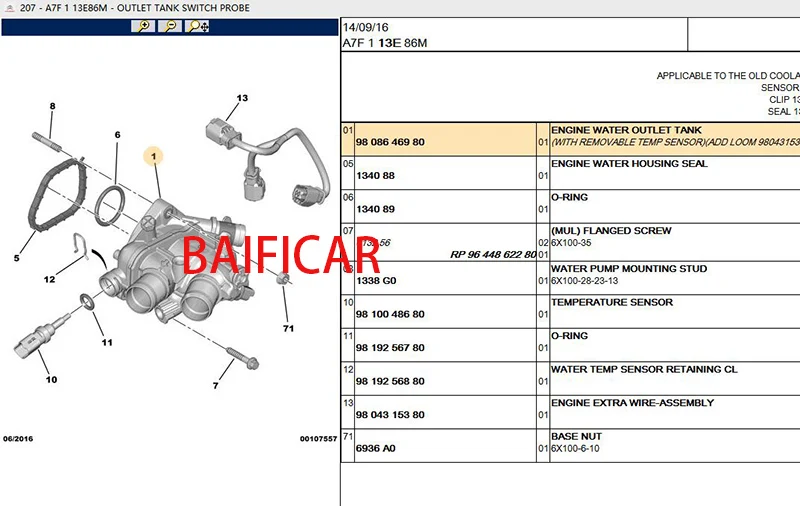Click the reference code A7F 1 13E 86M
The width and height of the screenshot is (800, 506).
[x=385, y=43]
